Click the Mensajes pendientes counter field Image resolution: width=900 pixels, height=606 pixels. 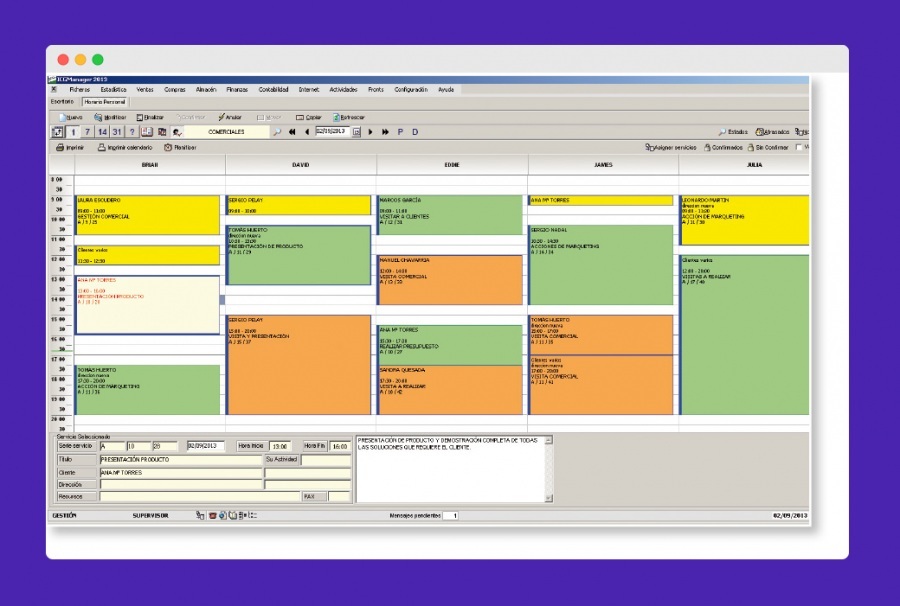[x=451, y=515]
